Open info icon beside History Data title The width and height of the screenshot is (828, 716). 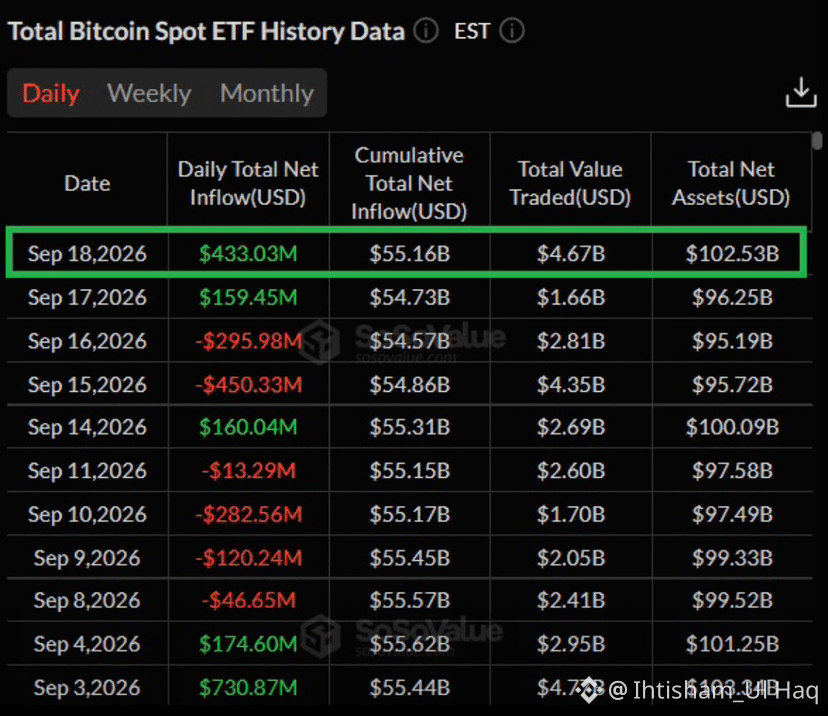pos(426,31)
